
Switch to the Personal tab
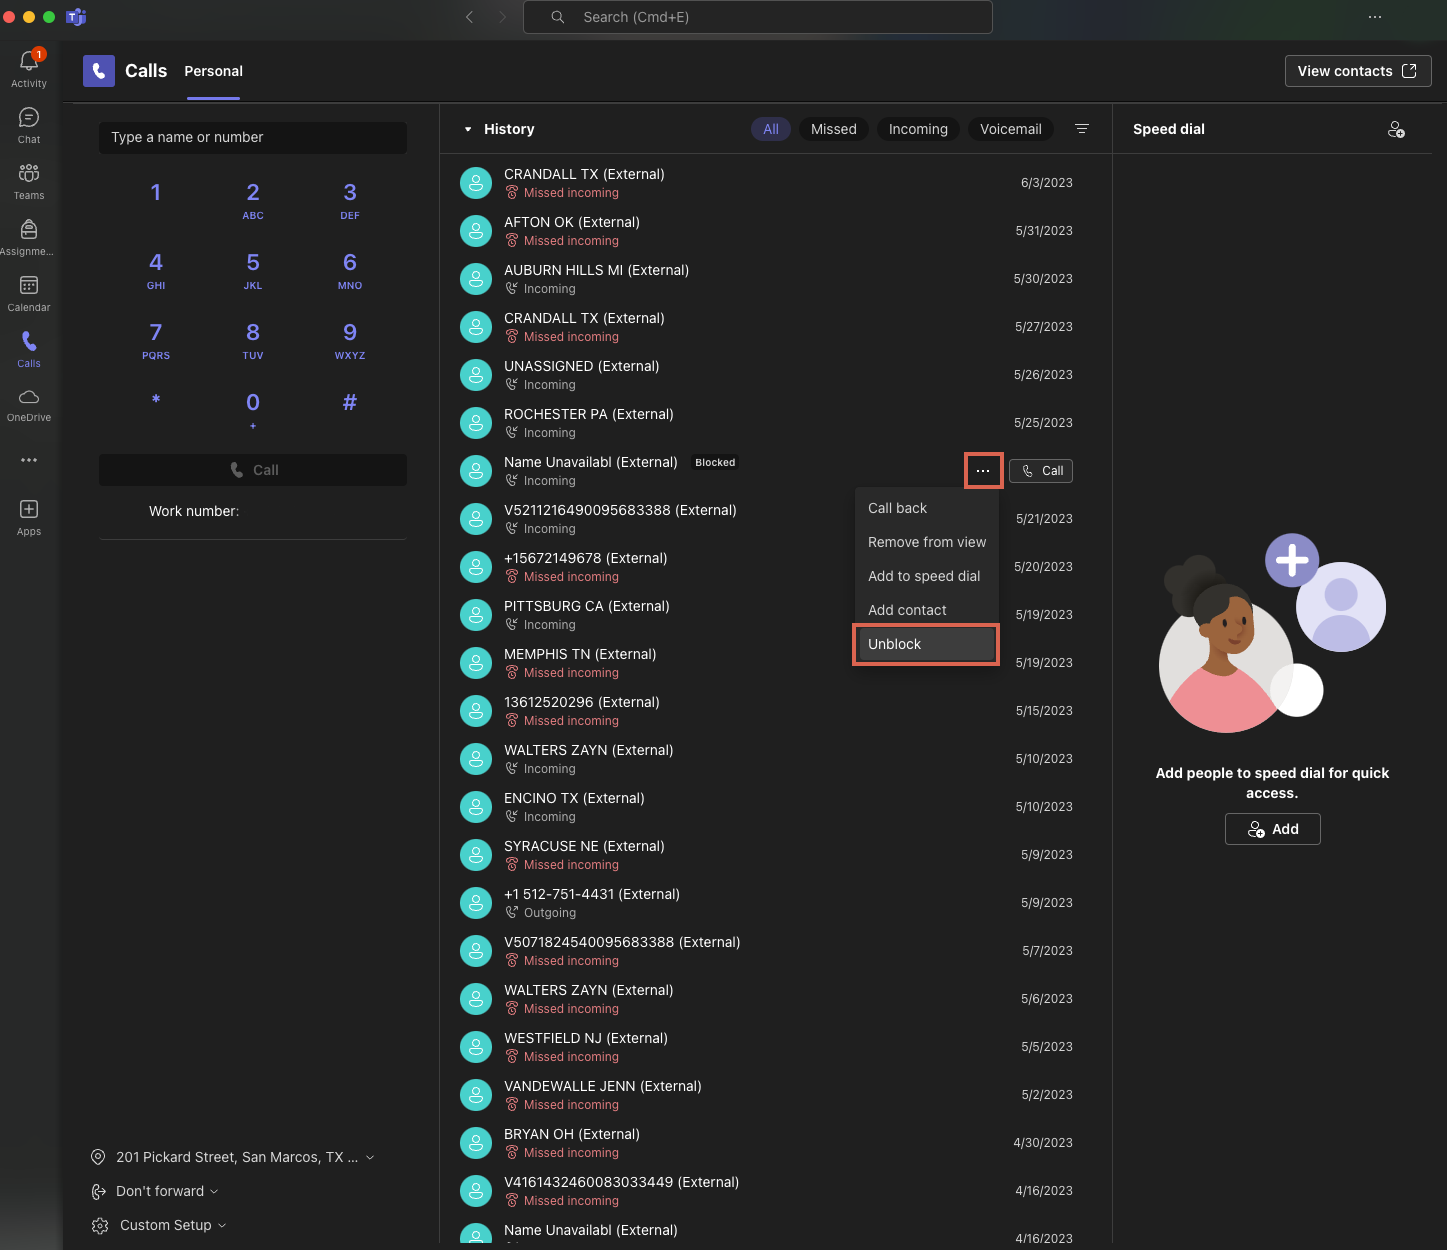(x=213, y=71)
